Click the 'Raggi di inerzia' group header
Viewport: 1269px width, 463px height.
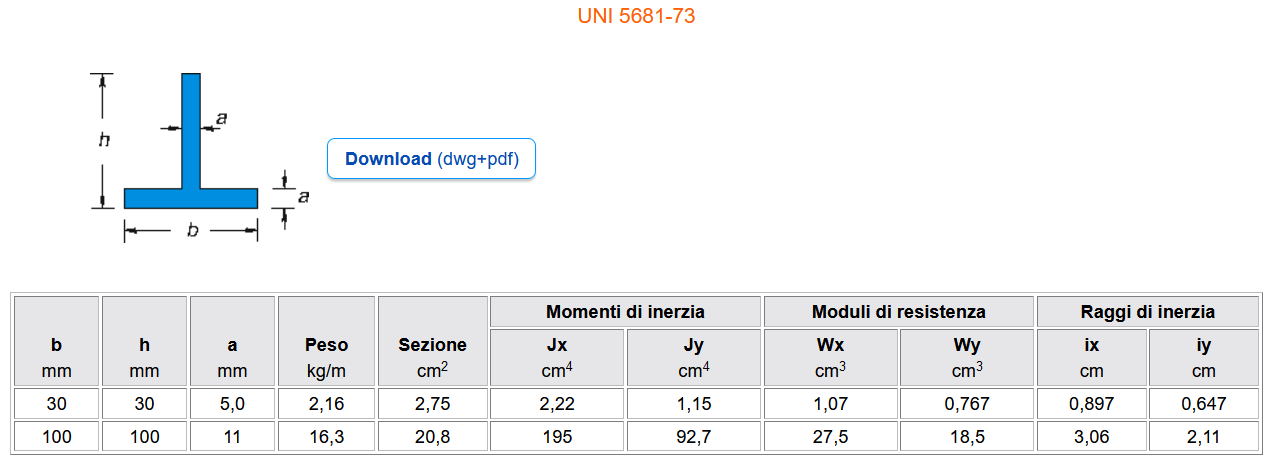1146,312
